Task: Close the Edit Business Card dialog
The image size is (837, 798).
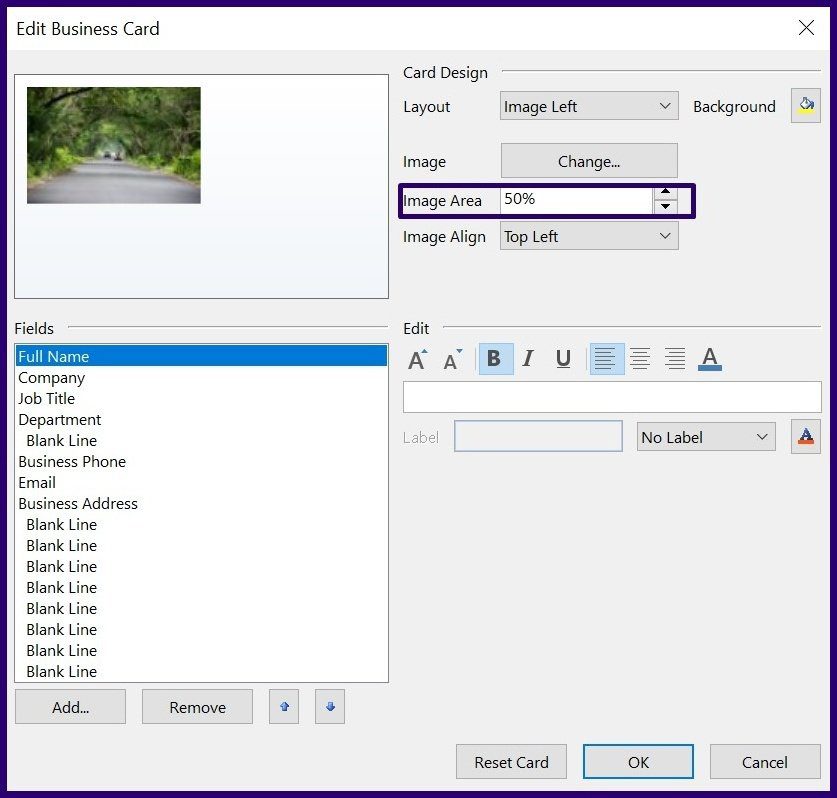Action: click(x=806, y=27)
